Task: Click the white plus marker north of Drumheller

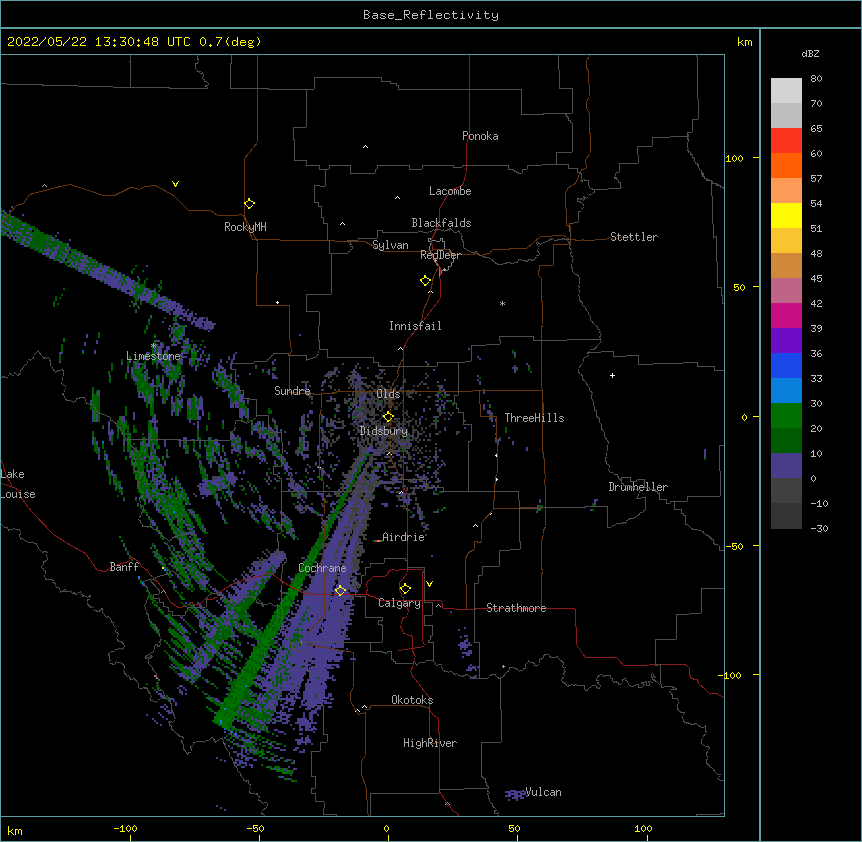Action: click(x=612, y=375)
